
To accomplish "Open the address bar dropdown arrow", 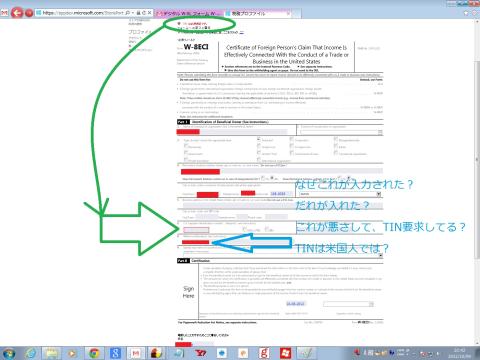I will tap(133, 13).
